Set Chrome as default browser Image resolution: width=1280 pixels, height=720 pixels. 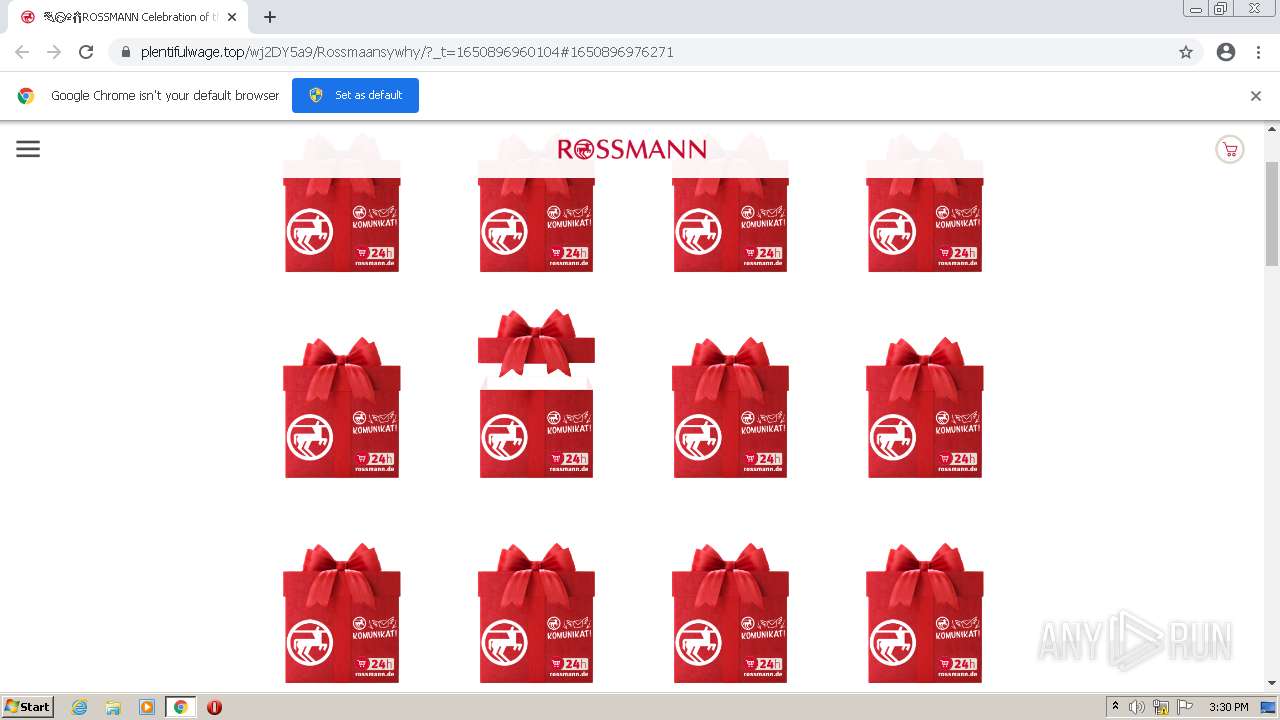click(x=355, y=95)
